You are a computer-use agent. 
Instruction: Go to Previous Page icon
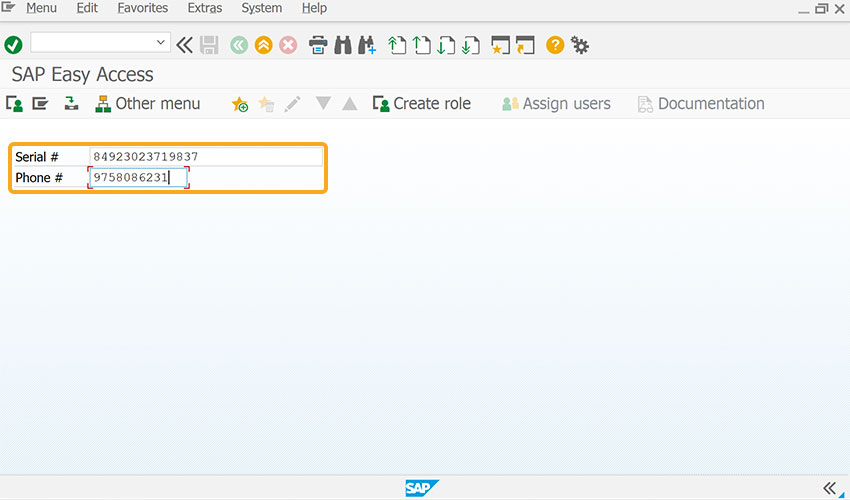[421, 45]
